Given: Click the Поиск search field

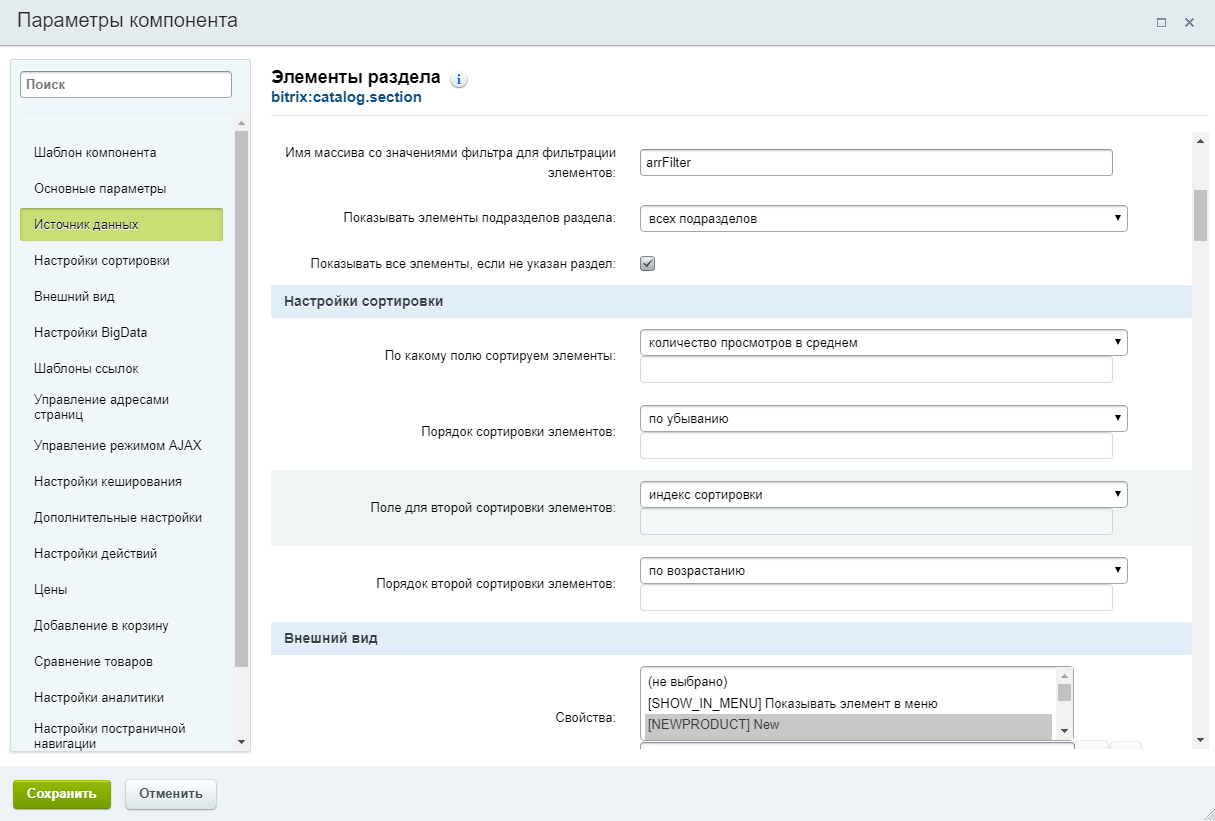Looking at the screenshot, I should [126, 85].
